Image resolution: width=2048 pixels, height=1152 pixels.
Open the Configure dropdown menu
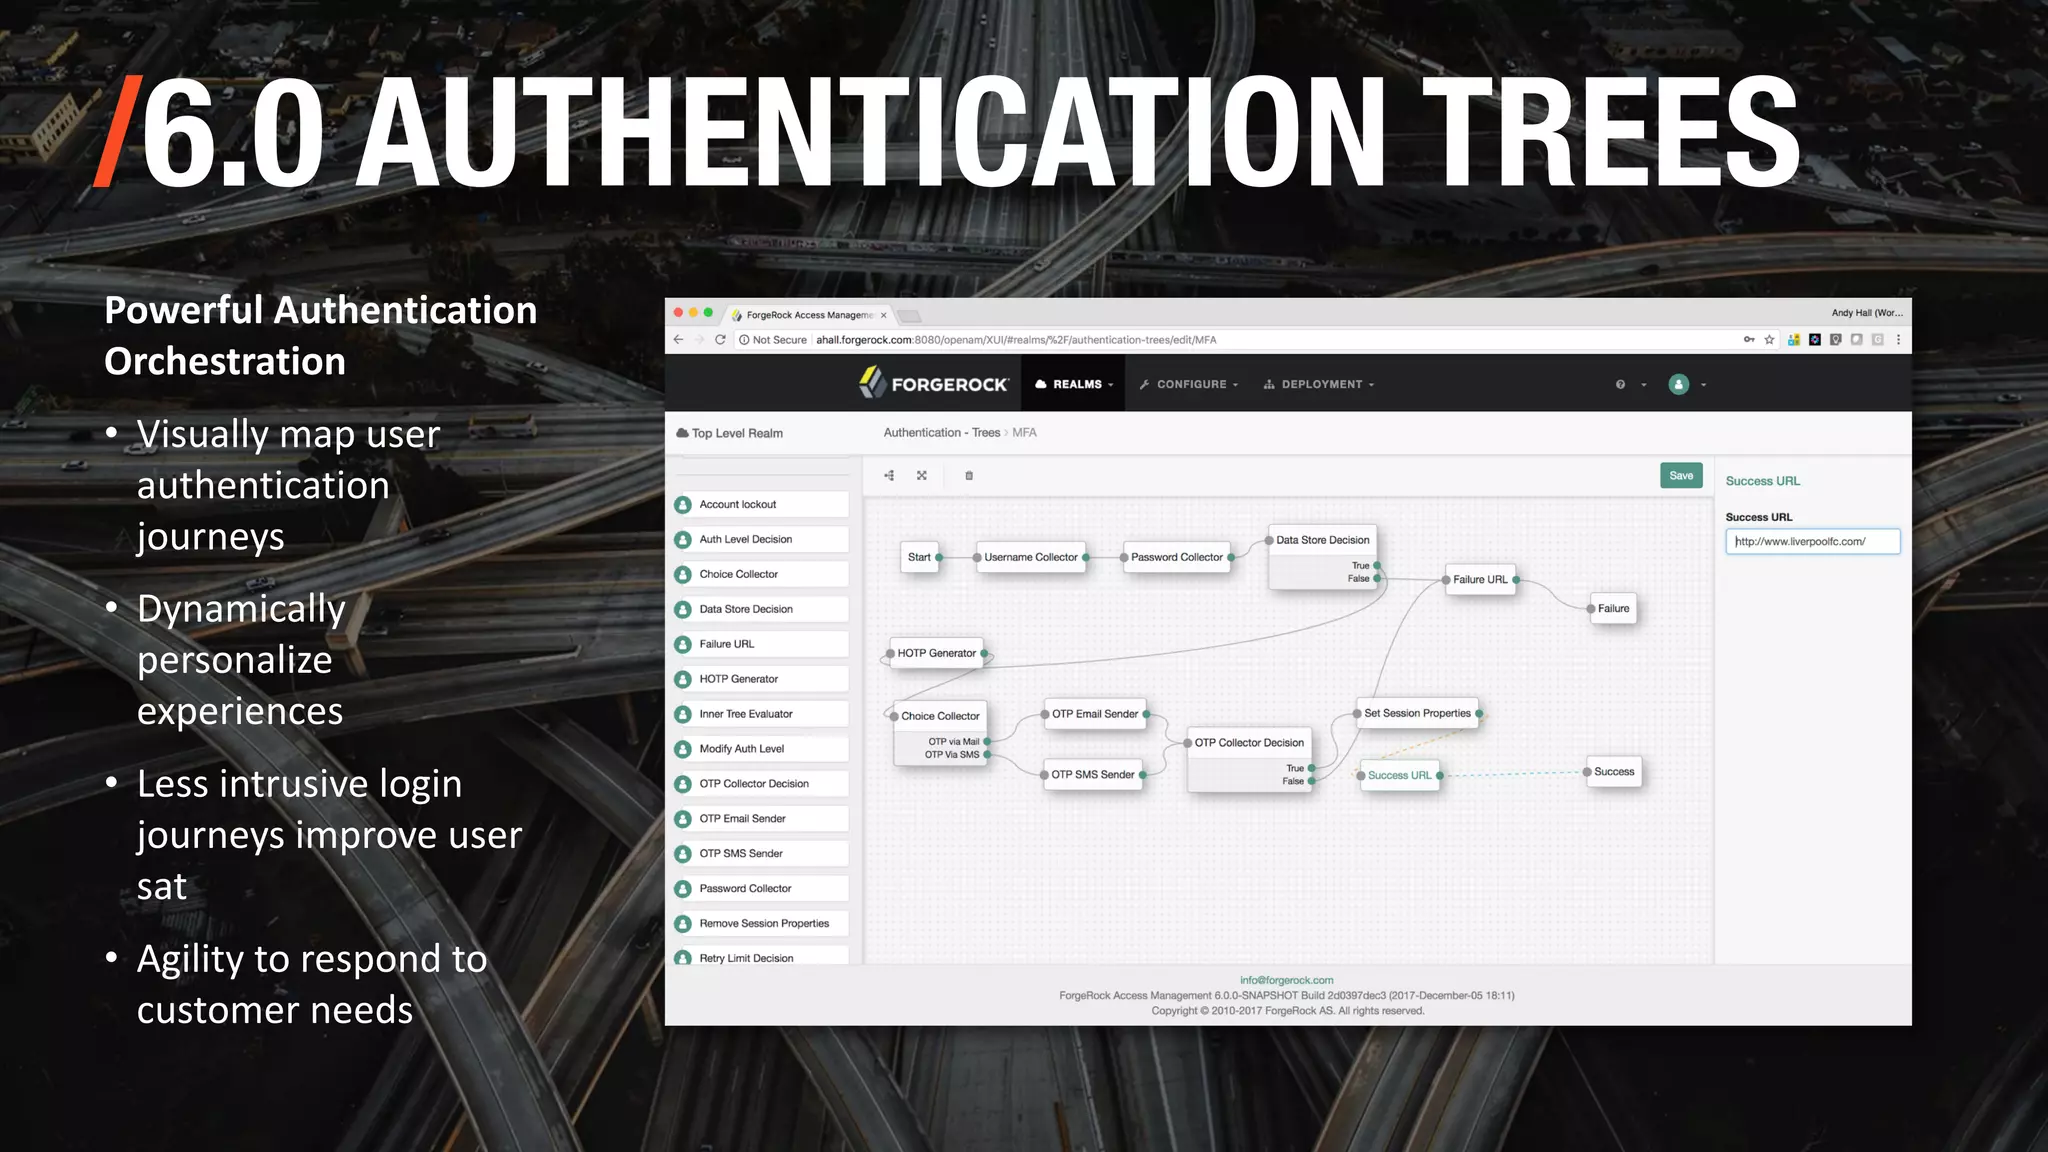point(1189,384)
